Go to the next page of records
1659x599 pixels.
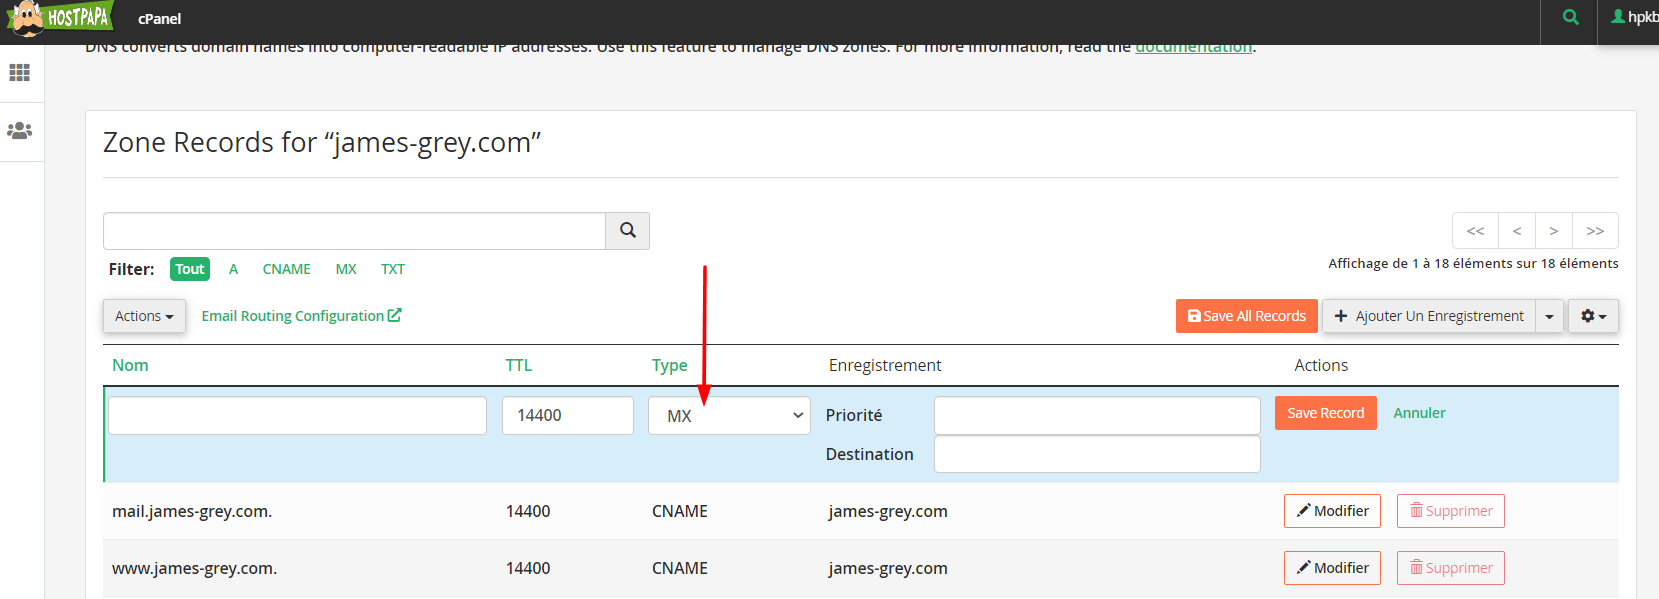1553,231
